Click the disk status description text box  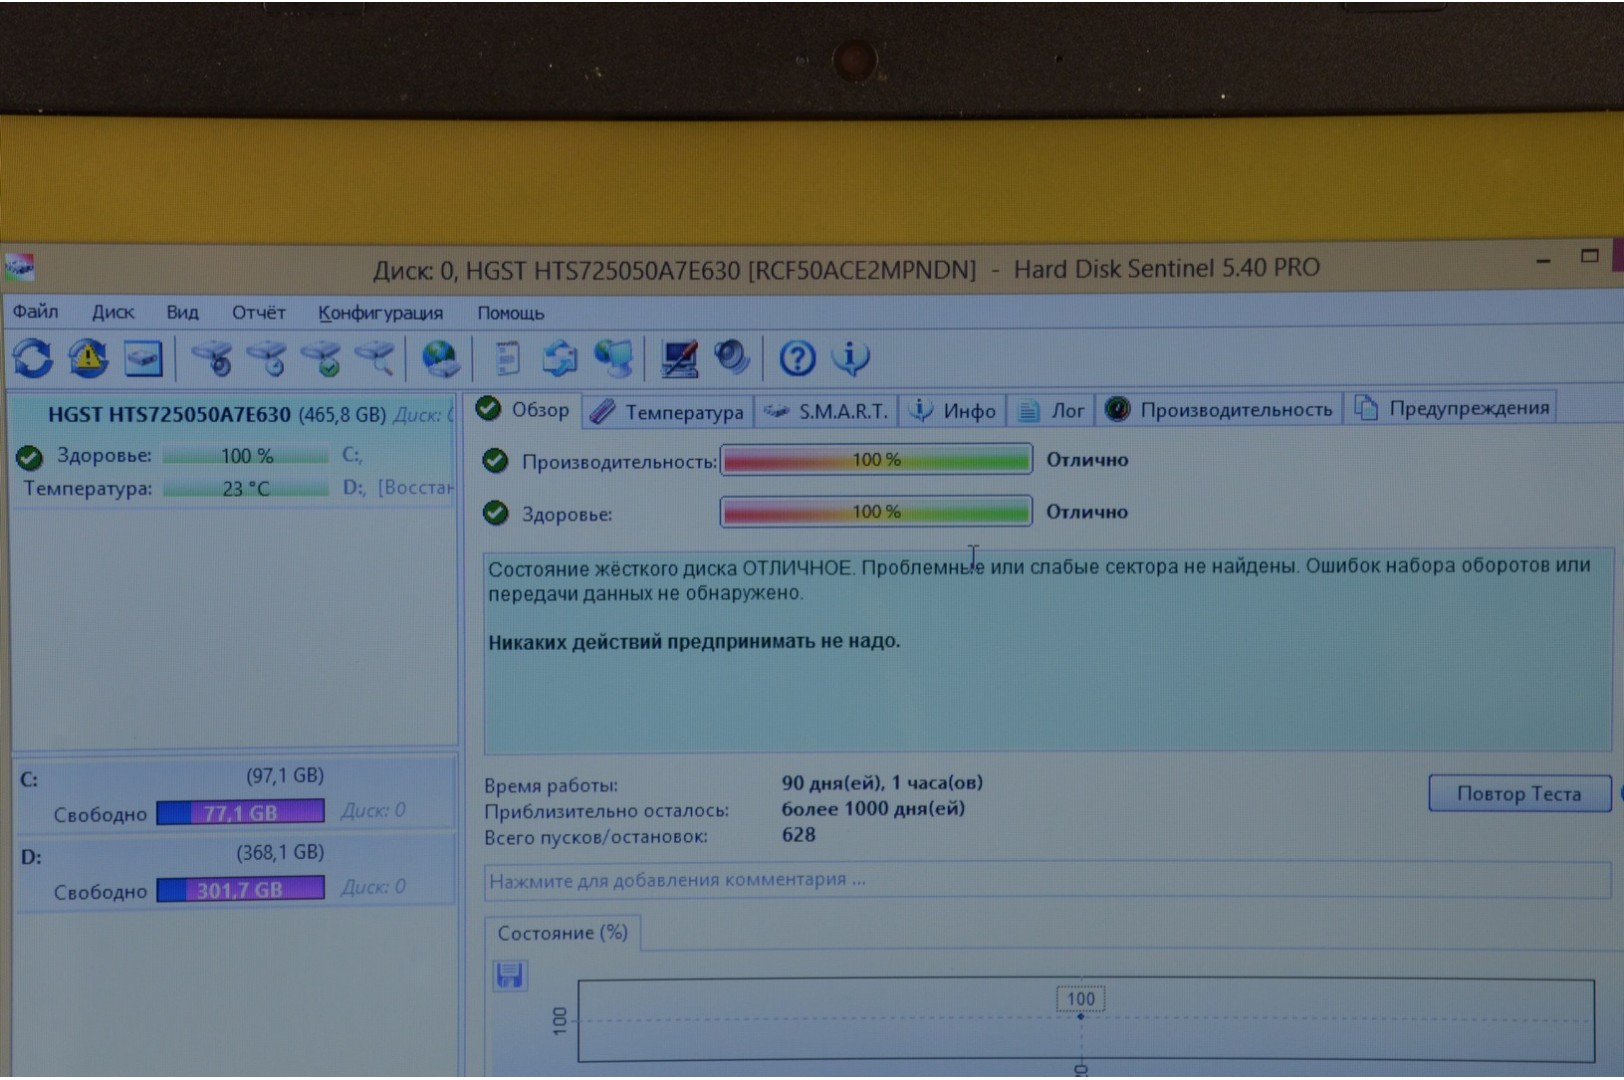[x=1048, y=652]
